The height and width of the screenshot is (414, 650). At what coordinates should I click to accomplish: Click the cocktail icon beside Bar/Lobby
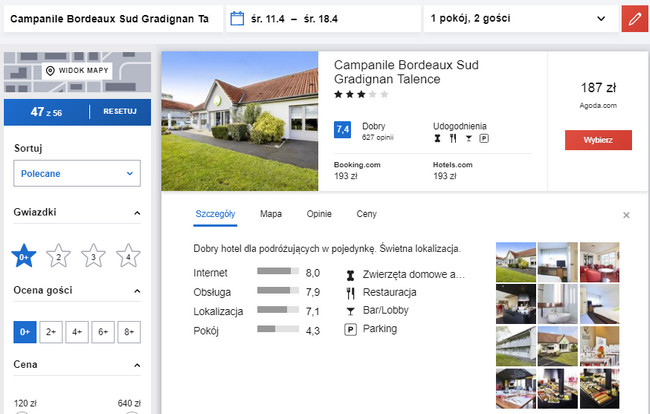(351, 311)
